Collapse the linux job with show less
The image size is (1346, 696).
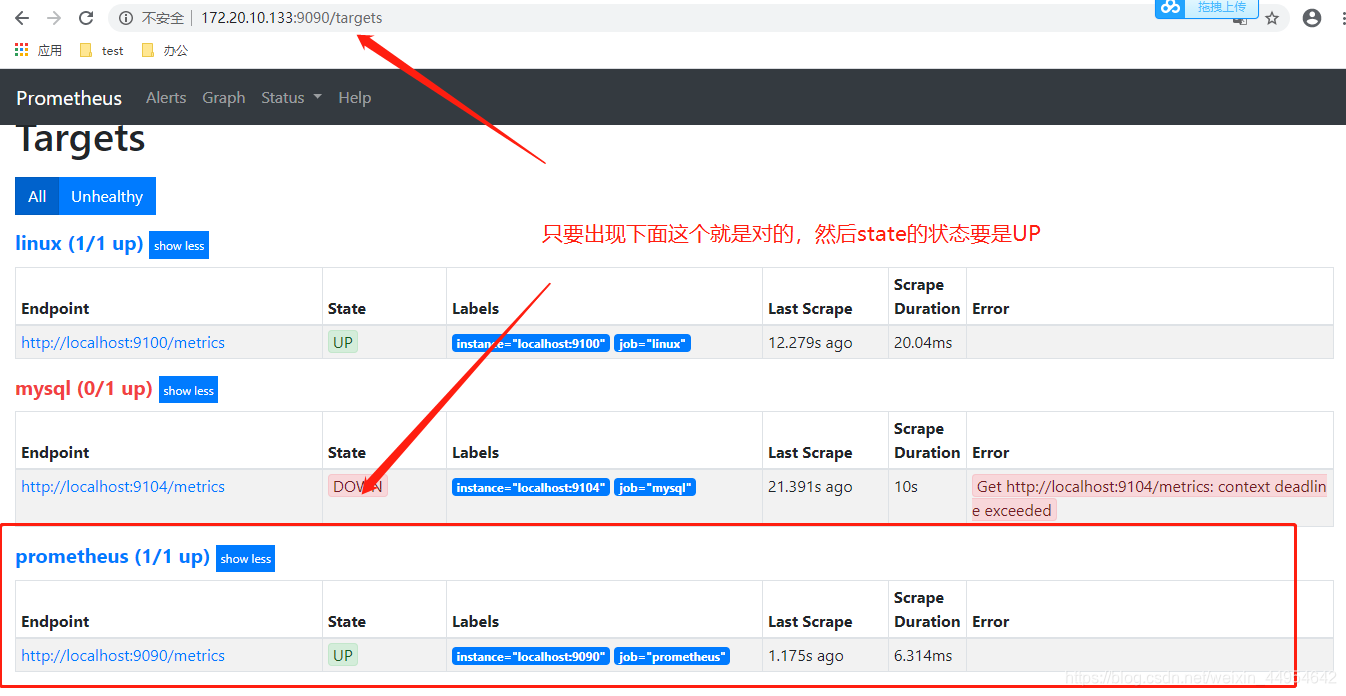click(179, 246)
